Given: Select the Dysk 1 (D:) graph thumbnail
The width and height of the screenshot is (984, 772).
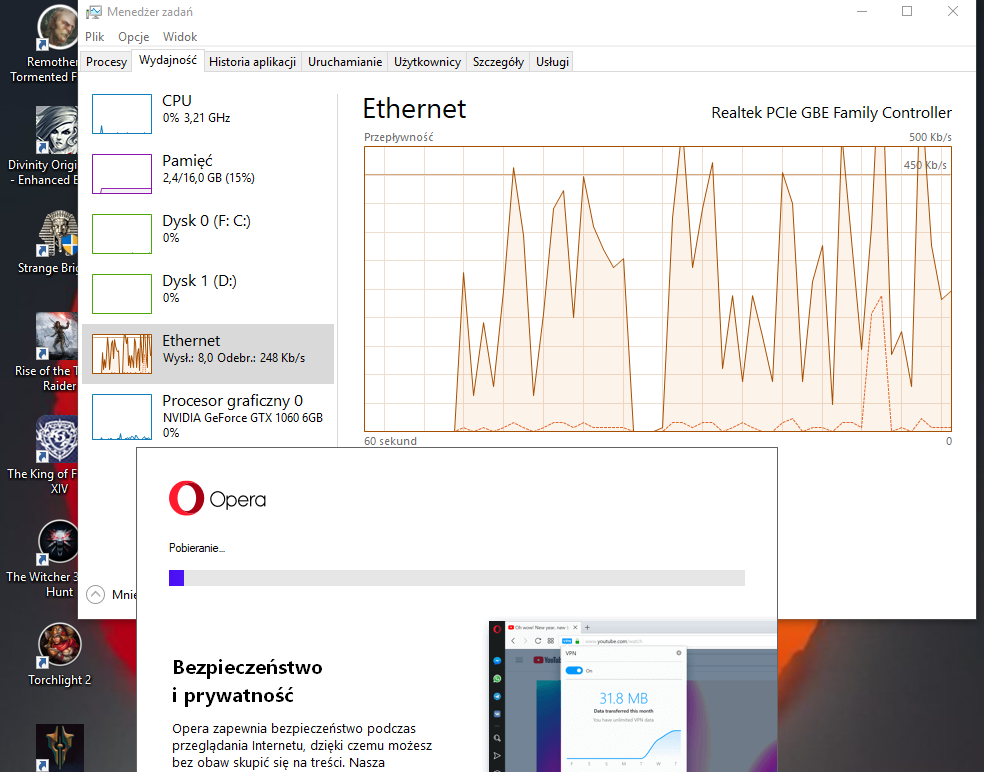Looking at the screenshot, I should [122, 294].
